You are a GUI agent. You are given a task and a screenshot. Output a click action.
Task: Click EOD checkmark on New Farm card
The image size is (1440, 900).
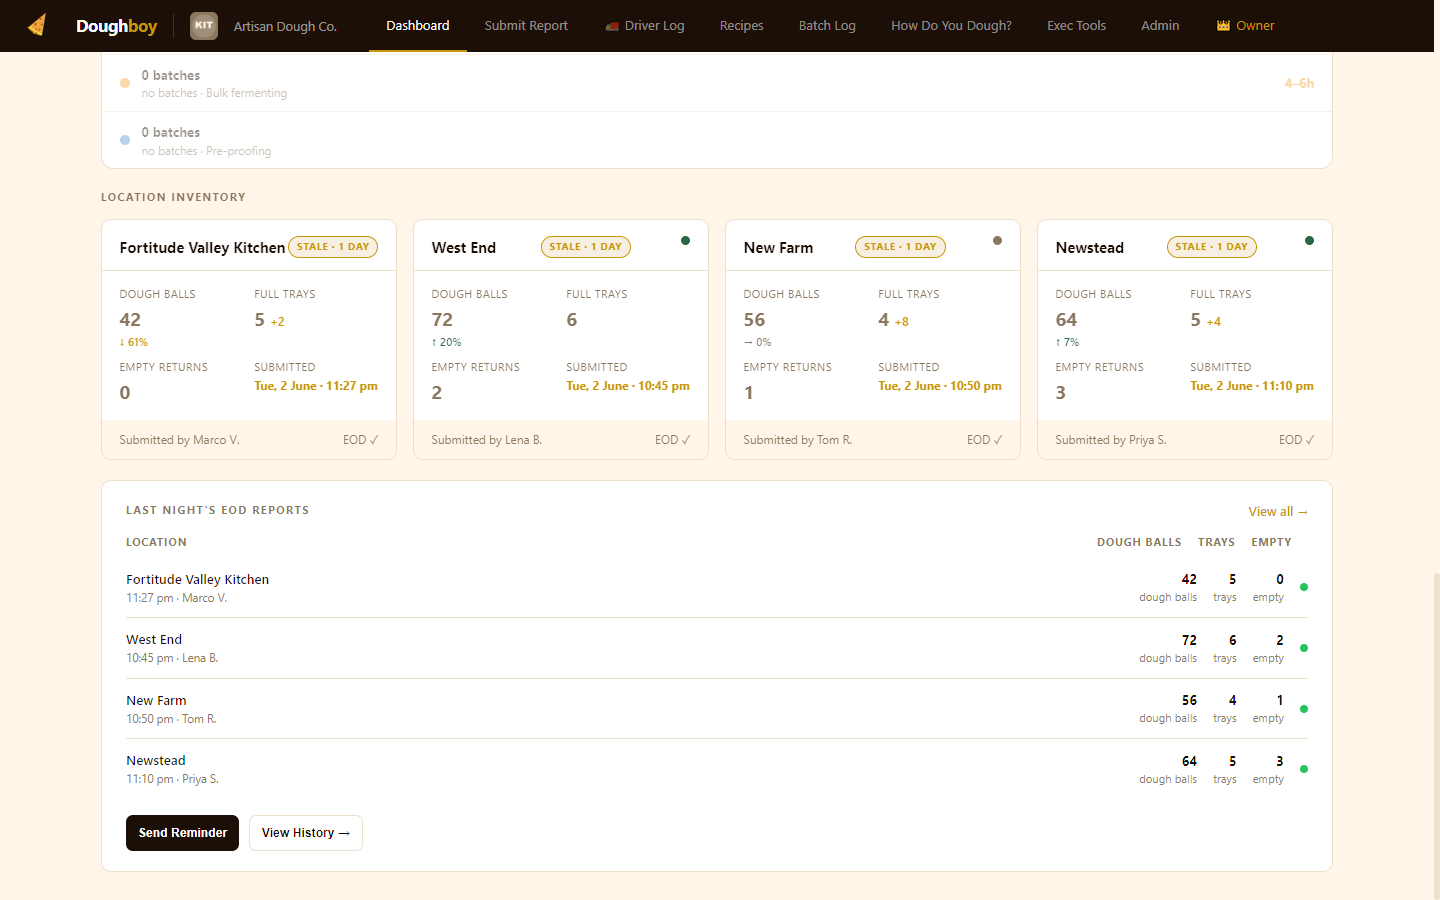click(984, 440)
